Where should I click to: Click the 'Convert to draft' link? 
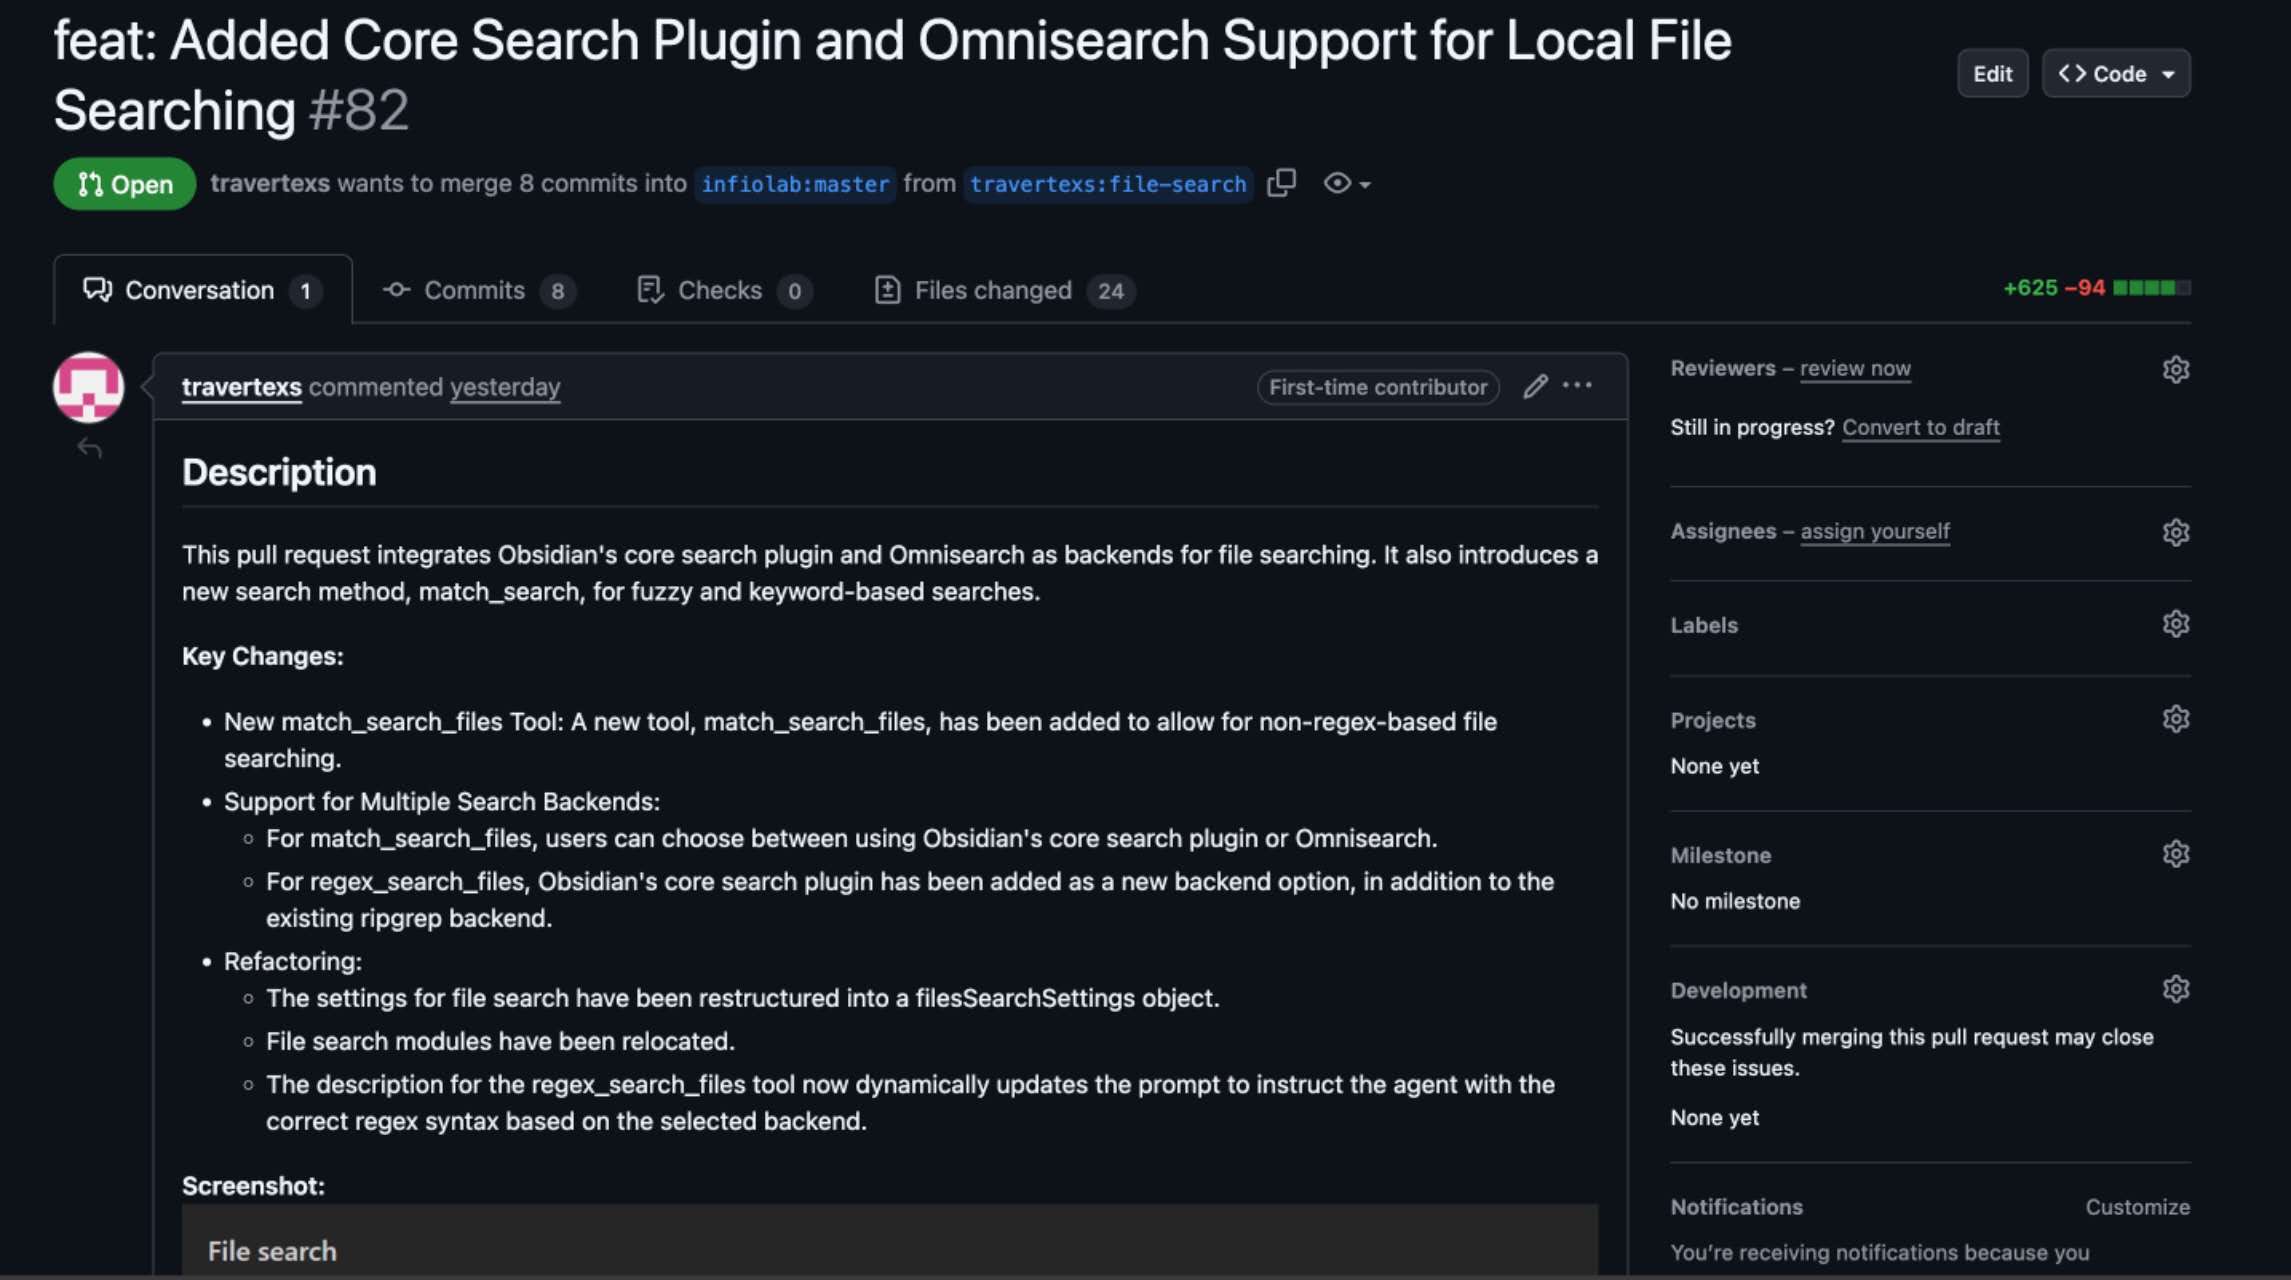coord(1921,427)
